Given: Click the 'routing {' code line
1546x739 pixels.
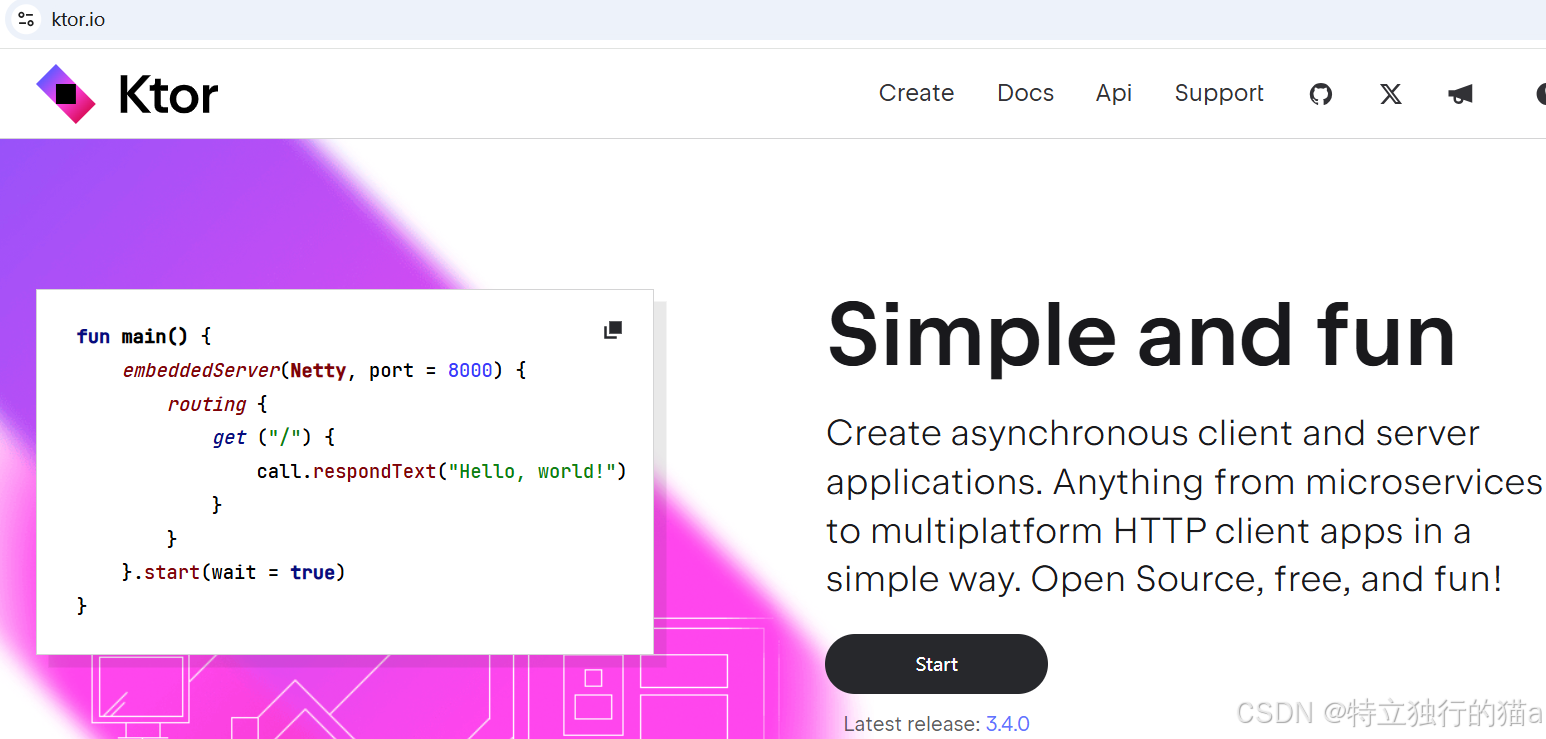Looking at the screenshot, I should [218, 404].
